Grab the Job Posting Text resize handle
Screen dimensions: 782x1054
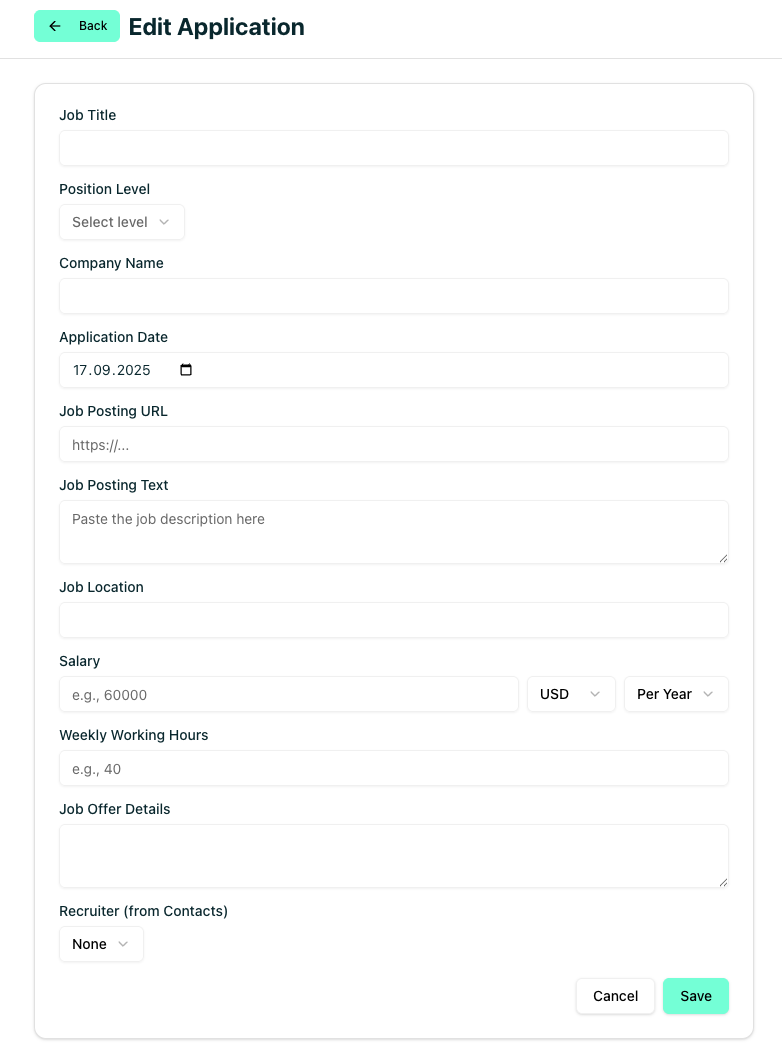723,558
